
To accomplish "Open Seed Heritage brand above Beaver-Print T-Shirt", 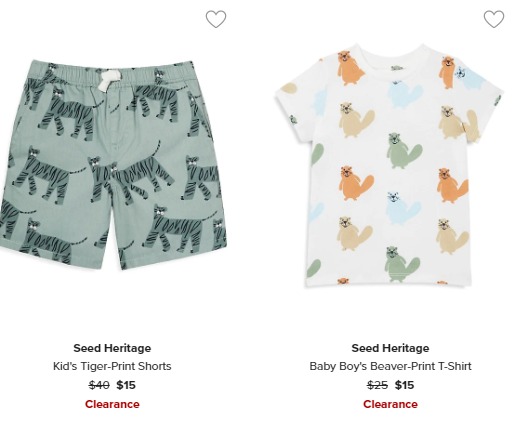I will coord(390,348).
